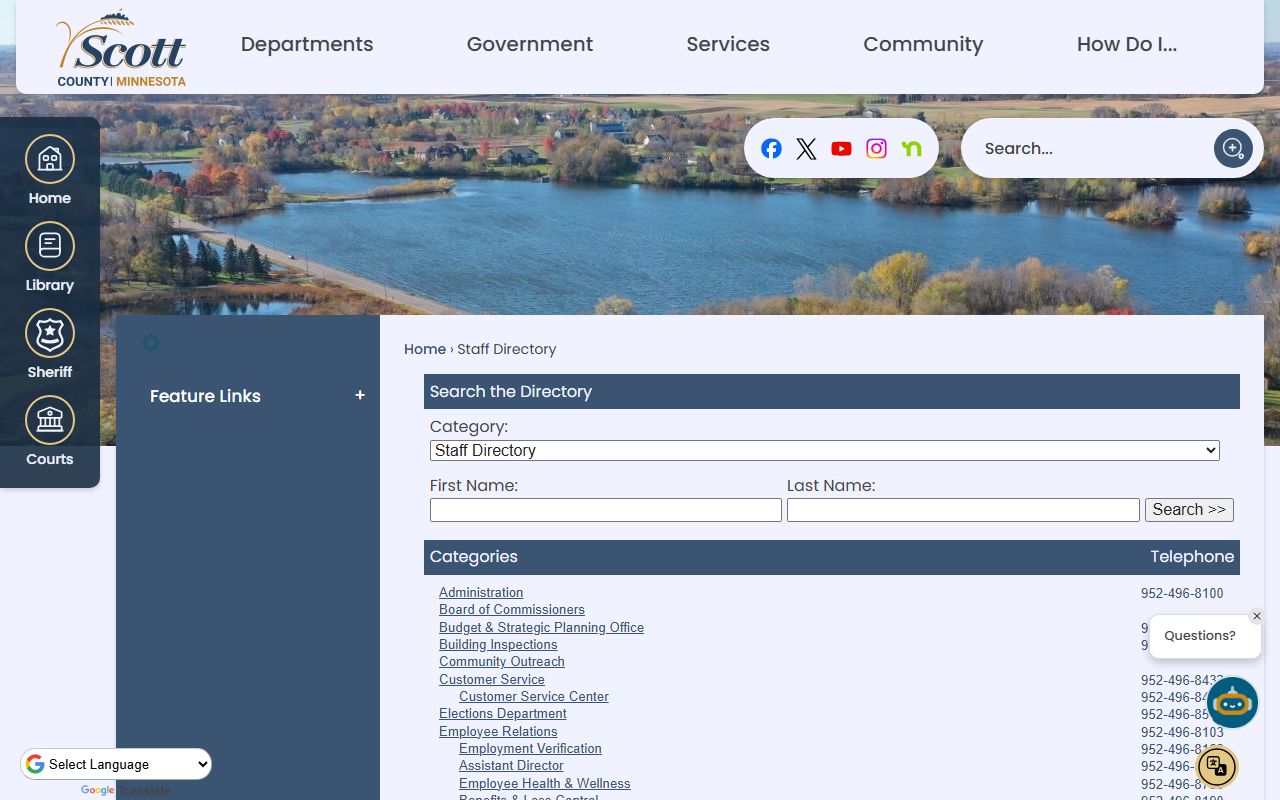Open the chatbot robot icon
The width and height of the screenshot is (1280, 800).
[x=1232, y=703]
